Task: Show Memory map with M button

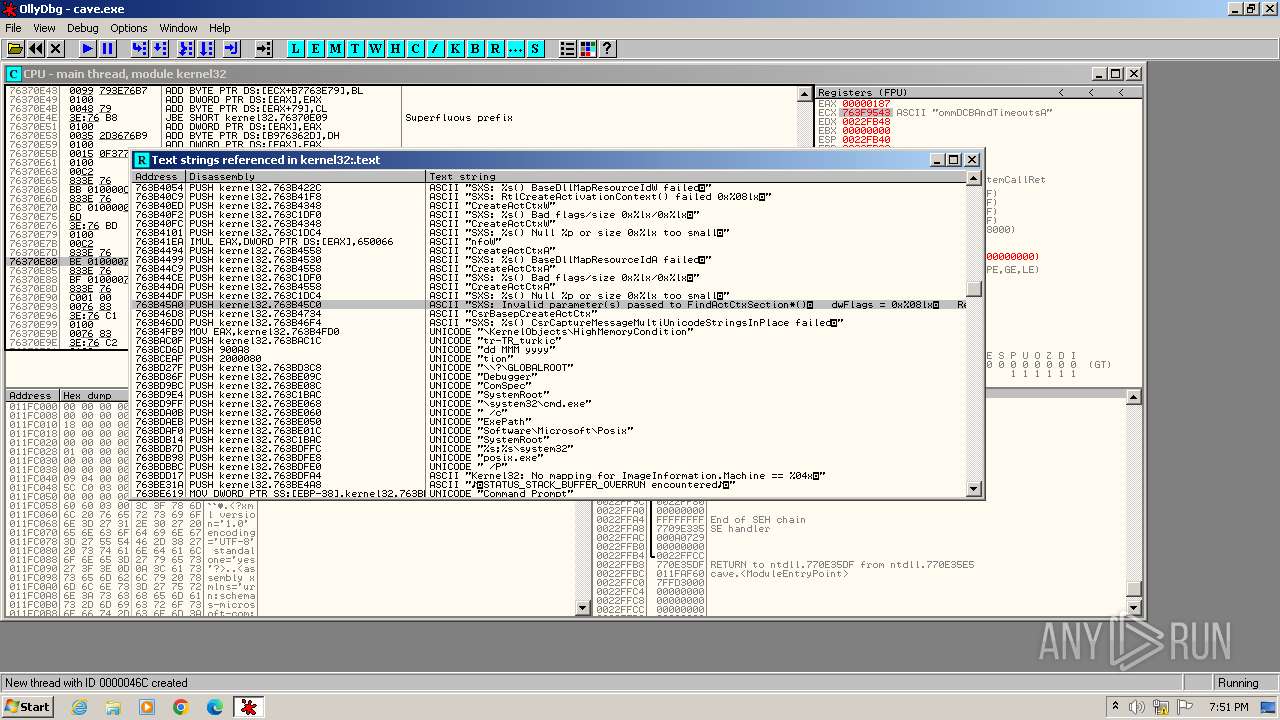Action: click(x=336, y=48)
